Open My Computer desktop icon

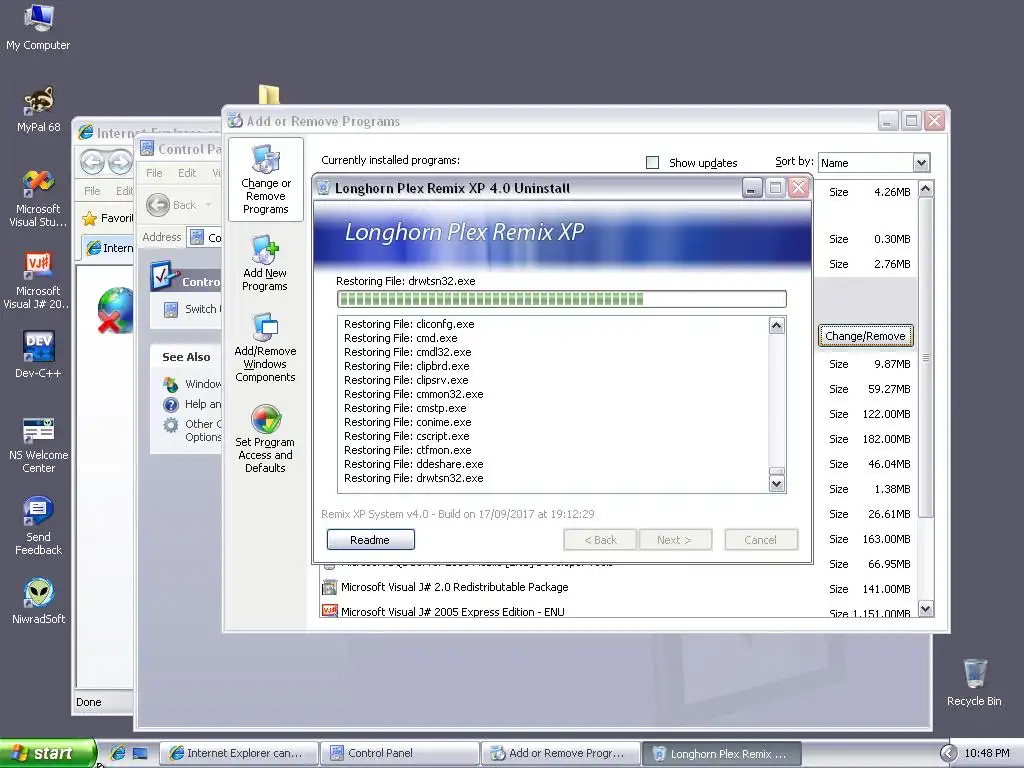[x=38, y=27]
